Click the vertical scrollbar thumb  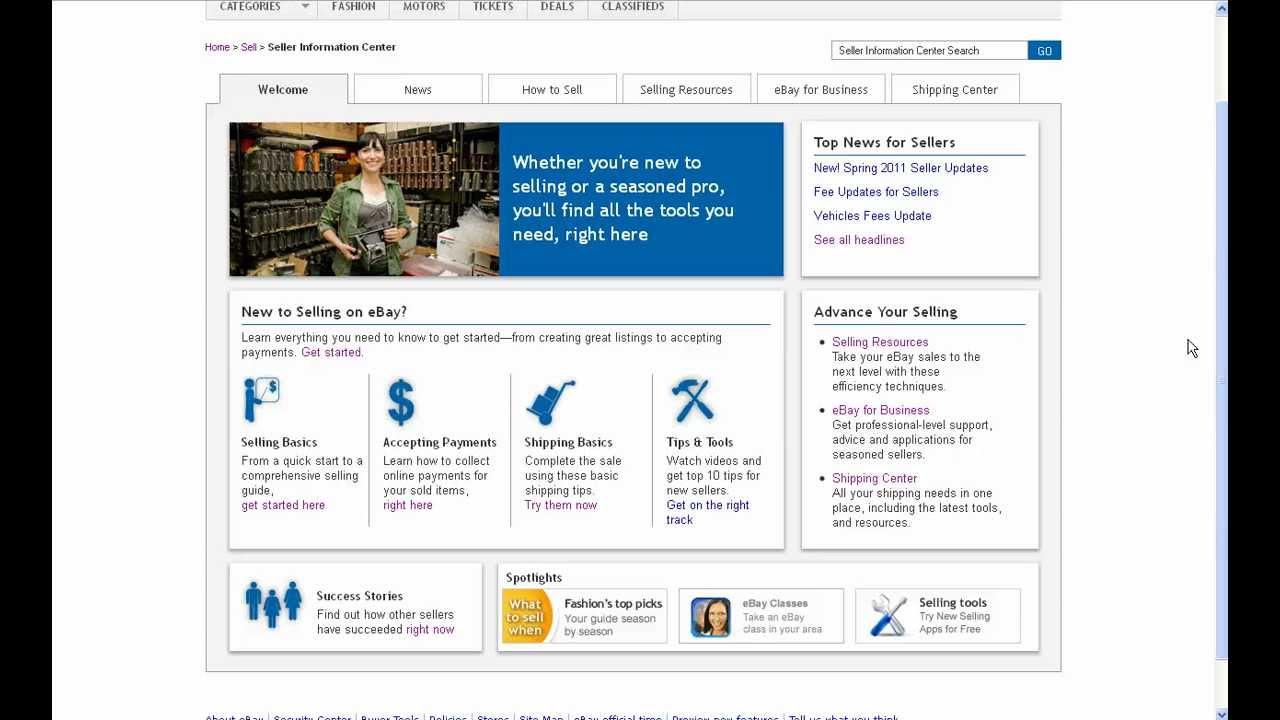pyautogui.click(x=1221, y=380)
